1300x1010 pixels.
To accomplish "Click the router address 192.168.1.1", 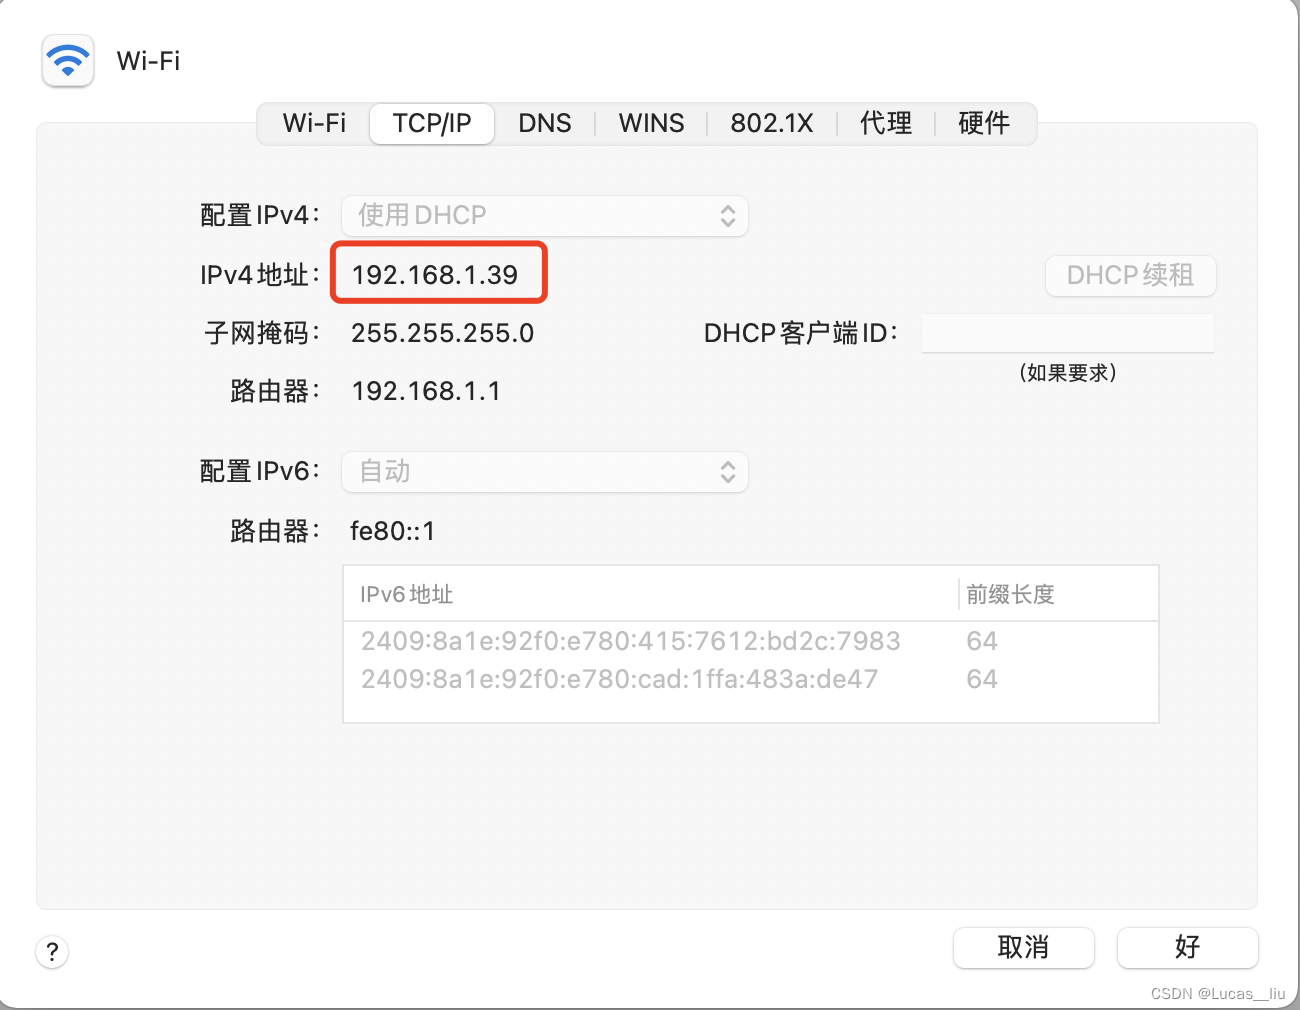I will point(426,391).
